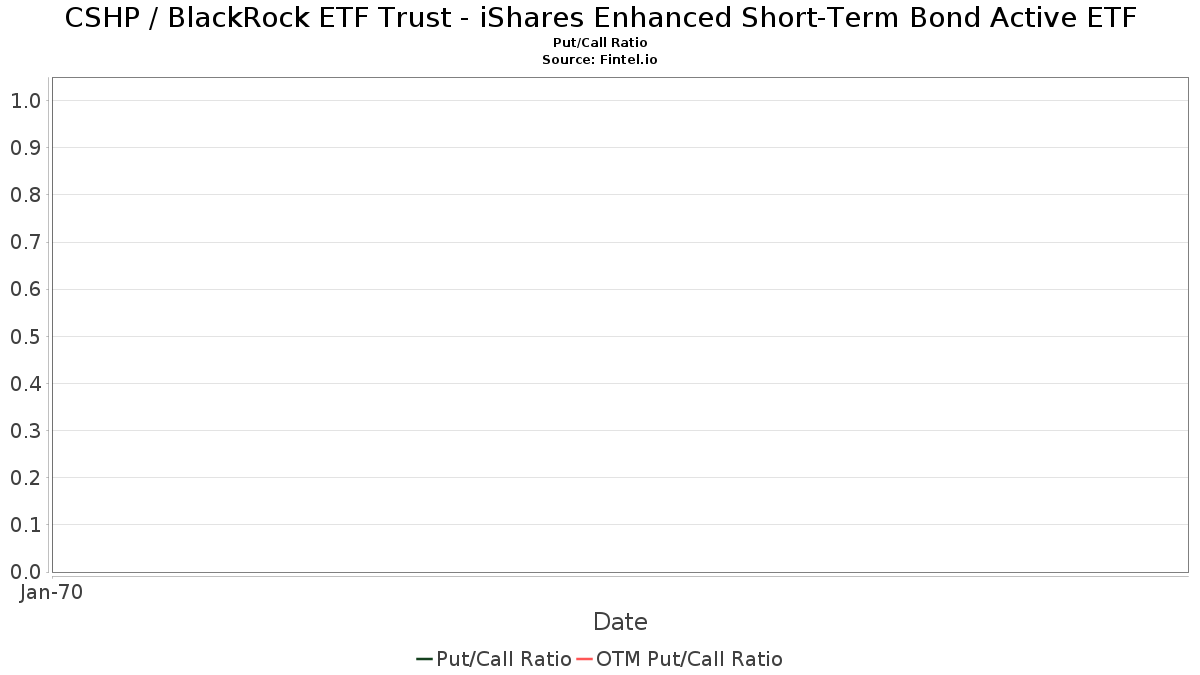Click the 0.0 y-axis label
This screenshot has height=675, width=1200.
(x=26, y=572)
